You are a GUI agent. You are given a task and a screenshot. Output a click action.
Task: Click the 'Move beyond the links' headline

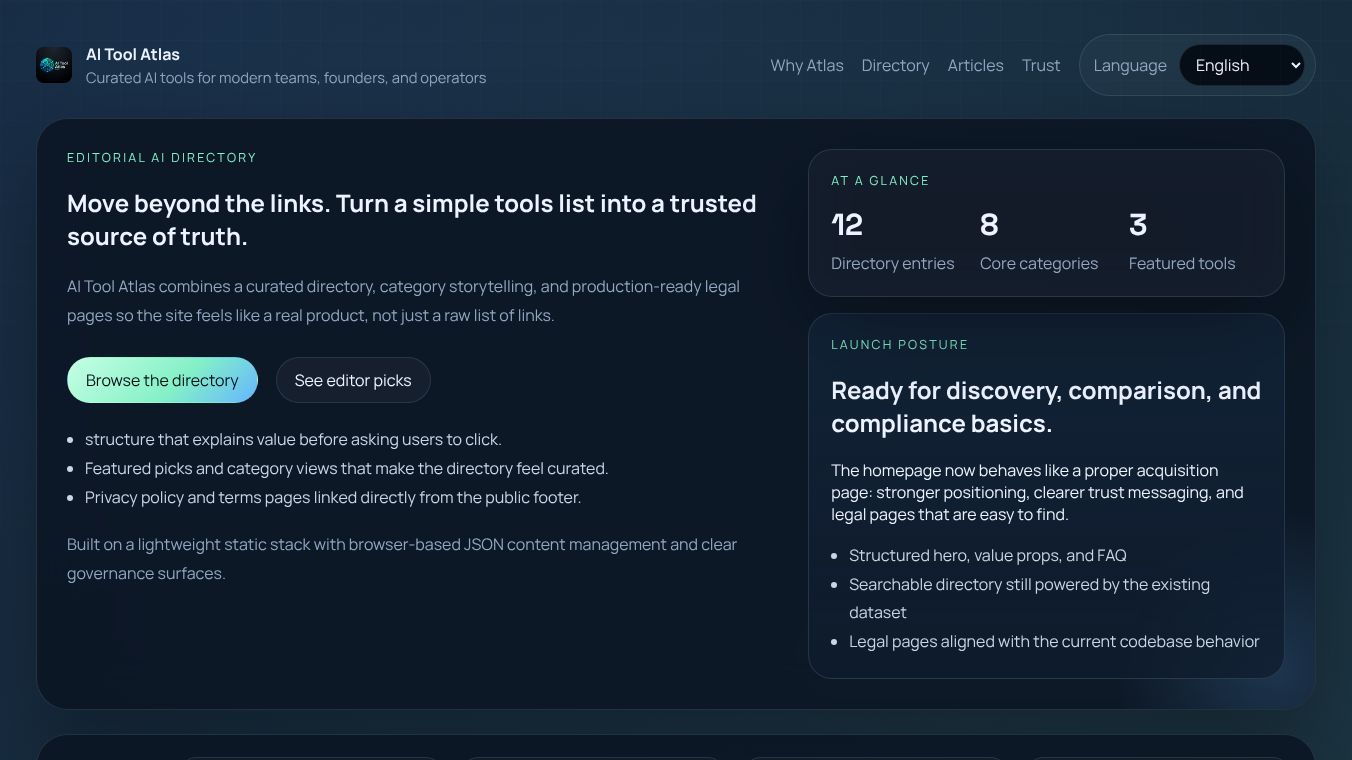412,220
